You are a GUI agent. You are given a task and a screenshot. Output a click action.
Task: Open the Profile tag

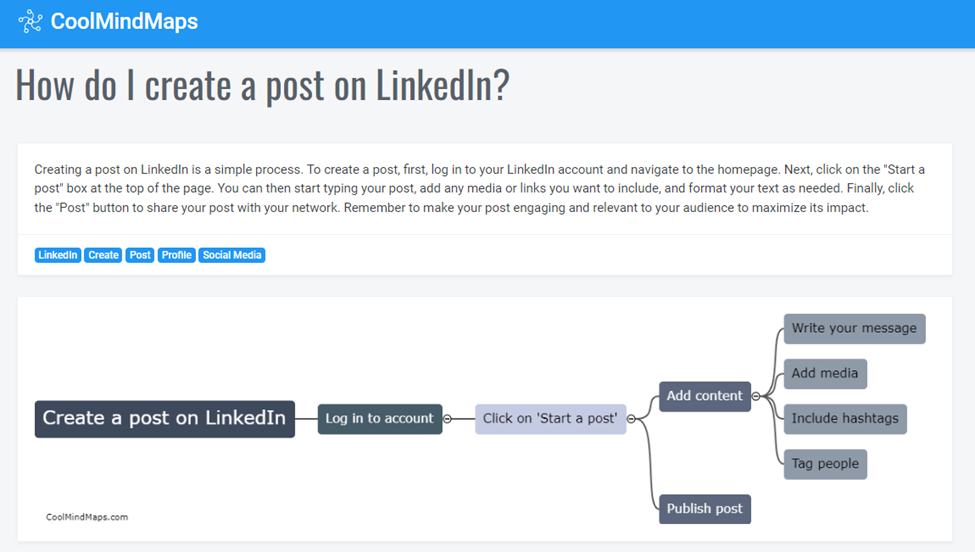[177, 255]
